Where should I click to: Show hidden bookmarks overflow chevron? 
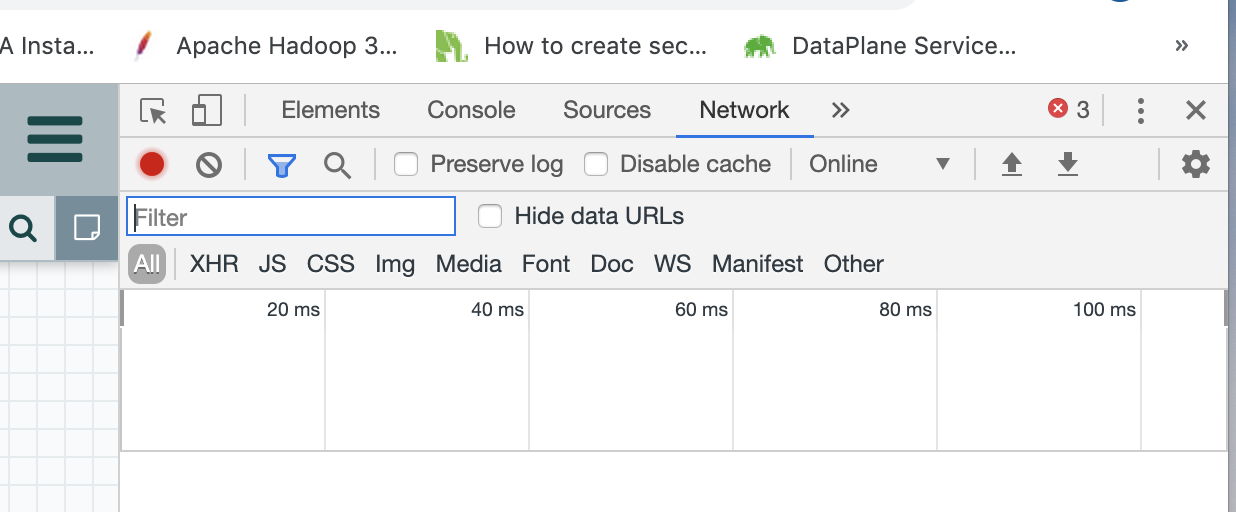click(1182, 45)
